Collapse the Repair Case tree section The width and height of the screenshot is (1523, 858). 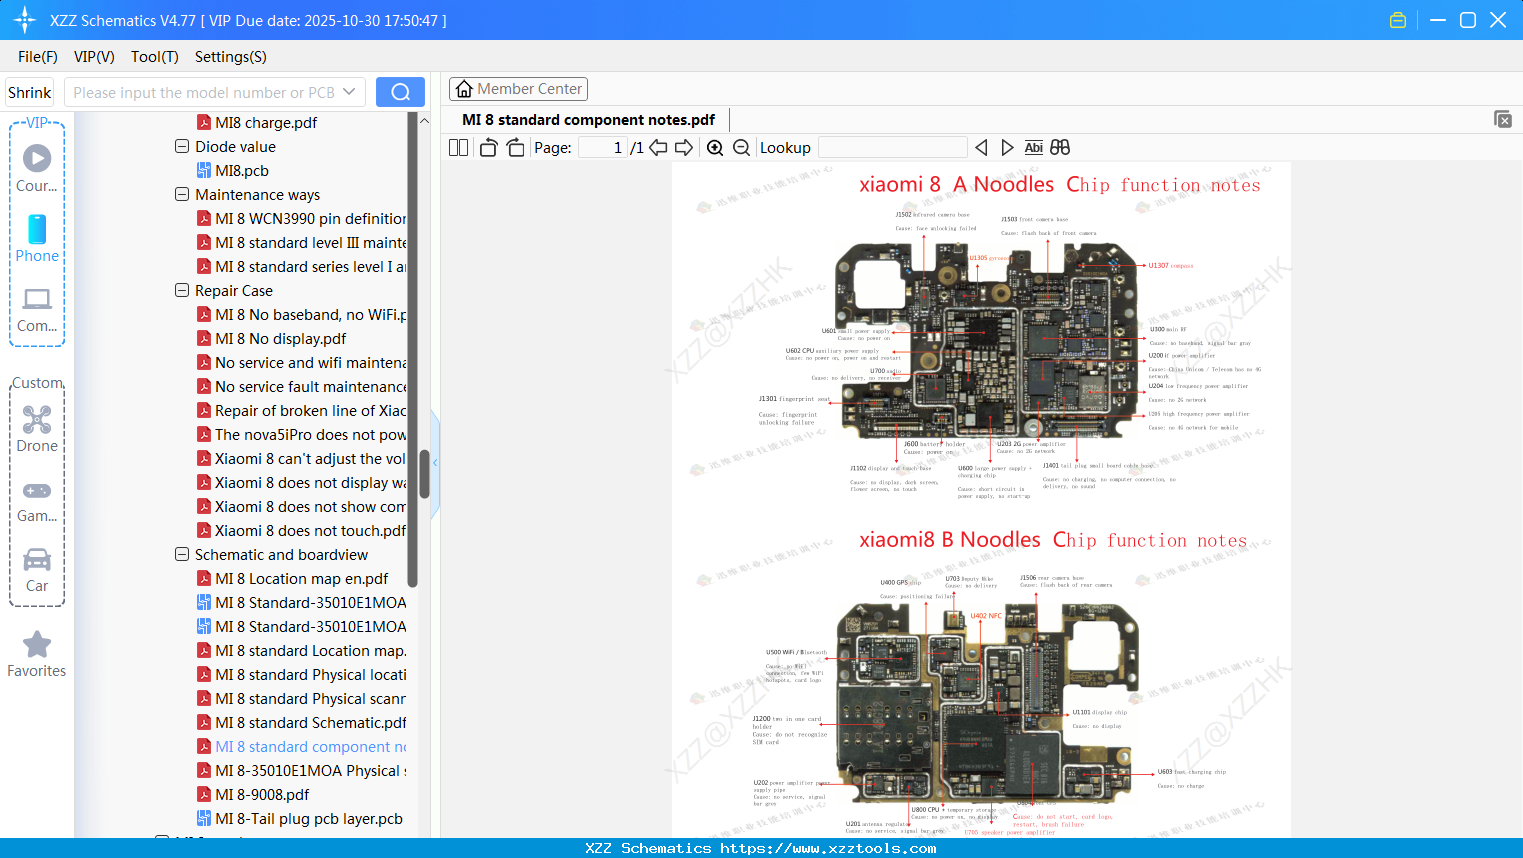tap(181, 290)
